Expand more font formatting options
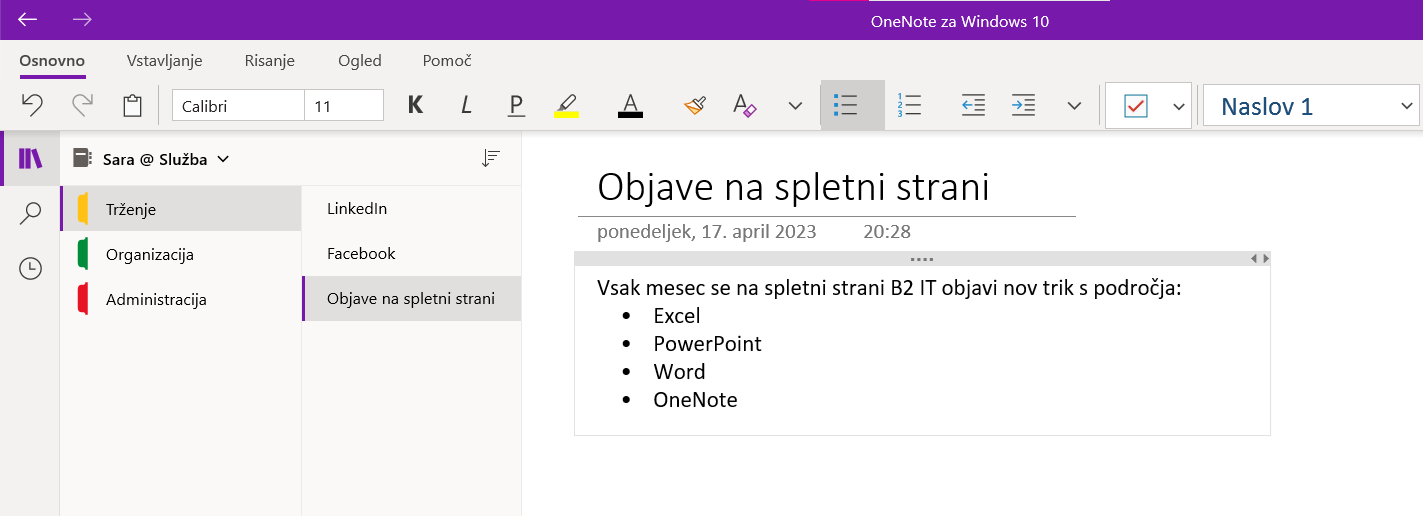The height and width of the screenshot is (516, 1423). [795, 105]
